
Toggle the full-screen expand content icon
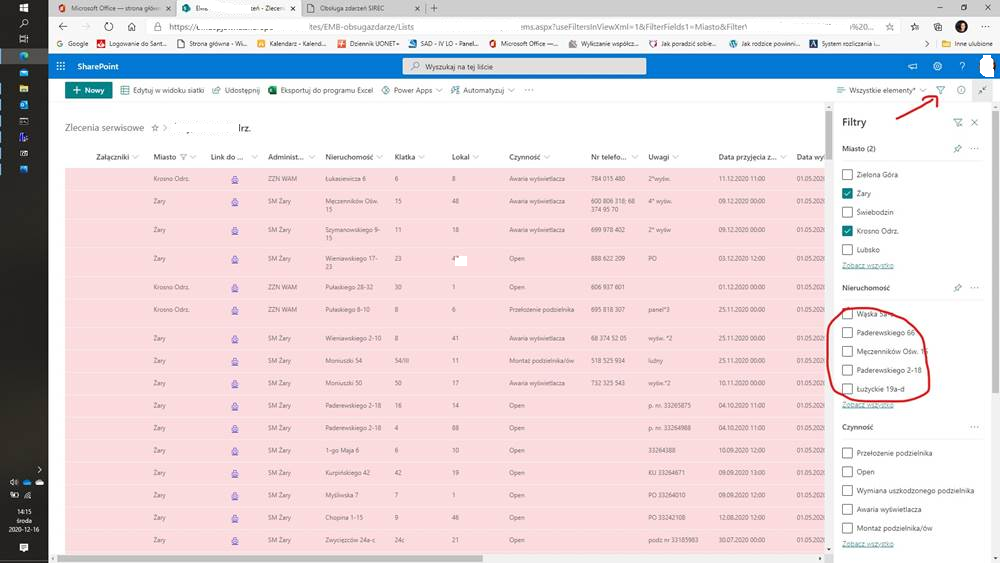tap(982, 90)
